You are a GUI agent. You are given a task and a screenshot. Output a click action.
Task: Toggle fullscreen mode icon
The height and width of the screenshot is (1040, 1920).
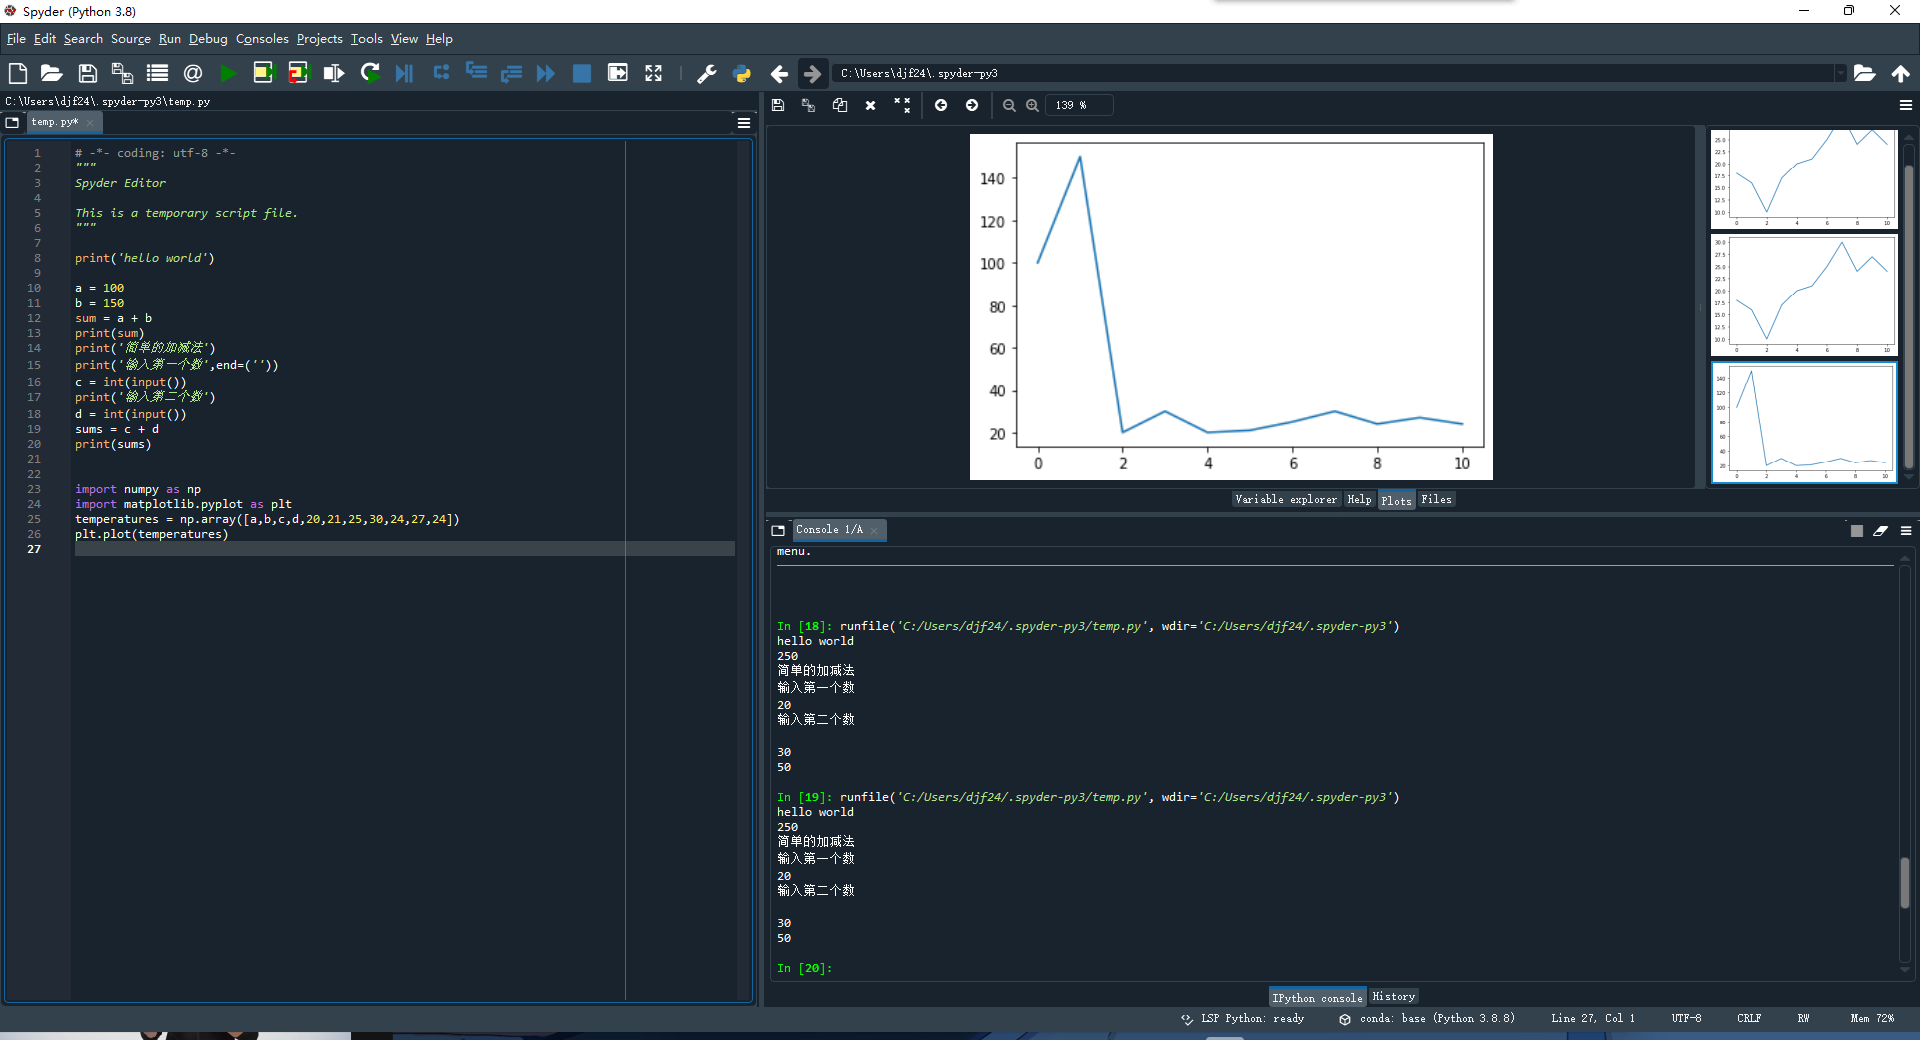653,73
